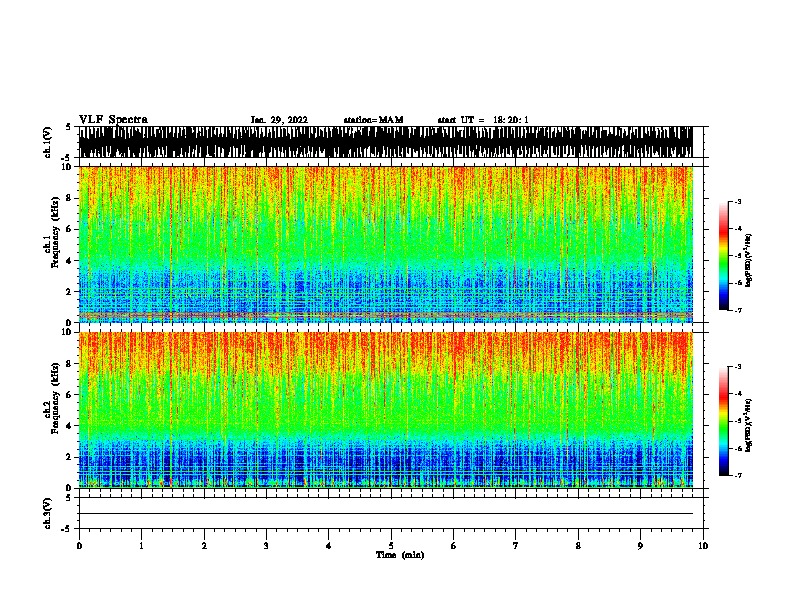Viewport: 792px width, 612px height.
Task: Click the ch.1 voltage waveform strip at top
Action: tap(385, 142)
